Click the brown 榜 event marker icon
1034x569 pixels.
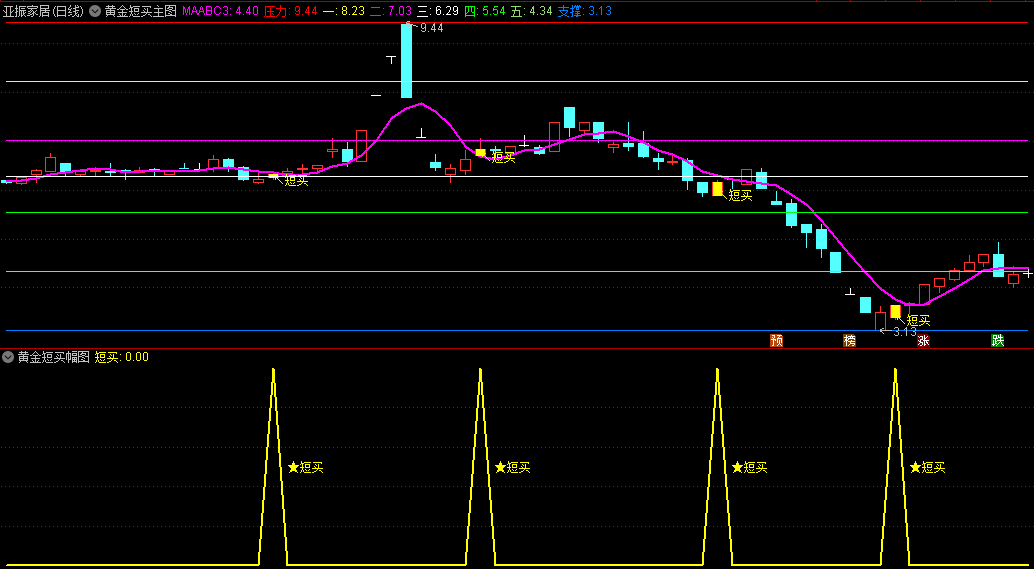pyautogui.click(x=849, y=340)
